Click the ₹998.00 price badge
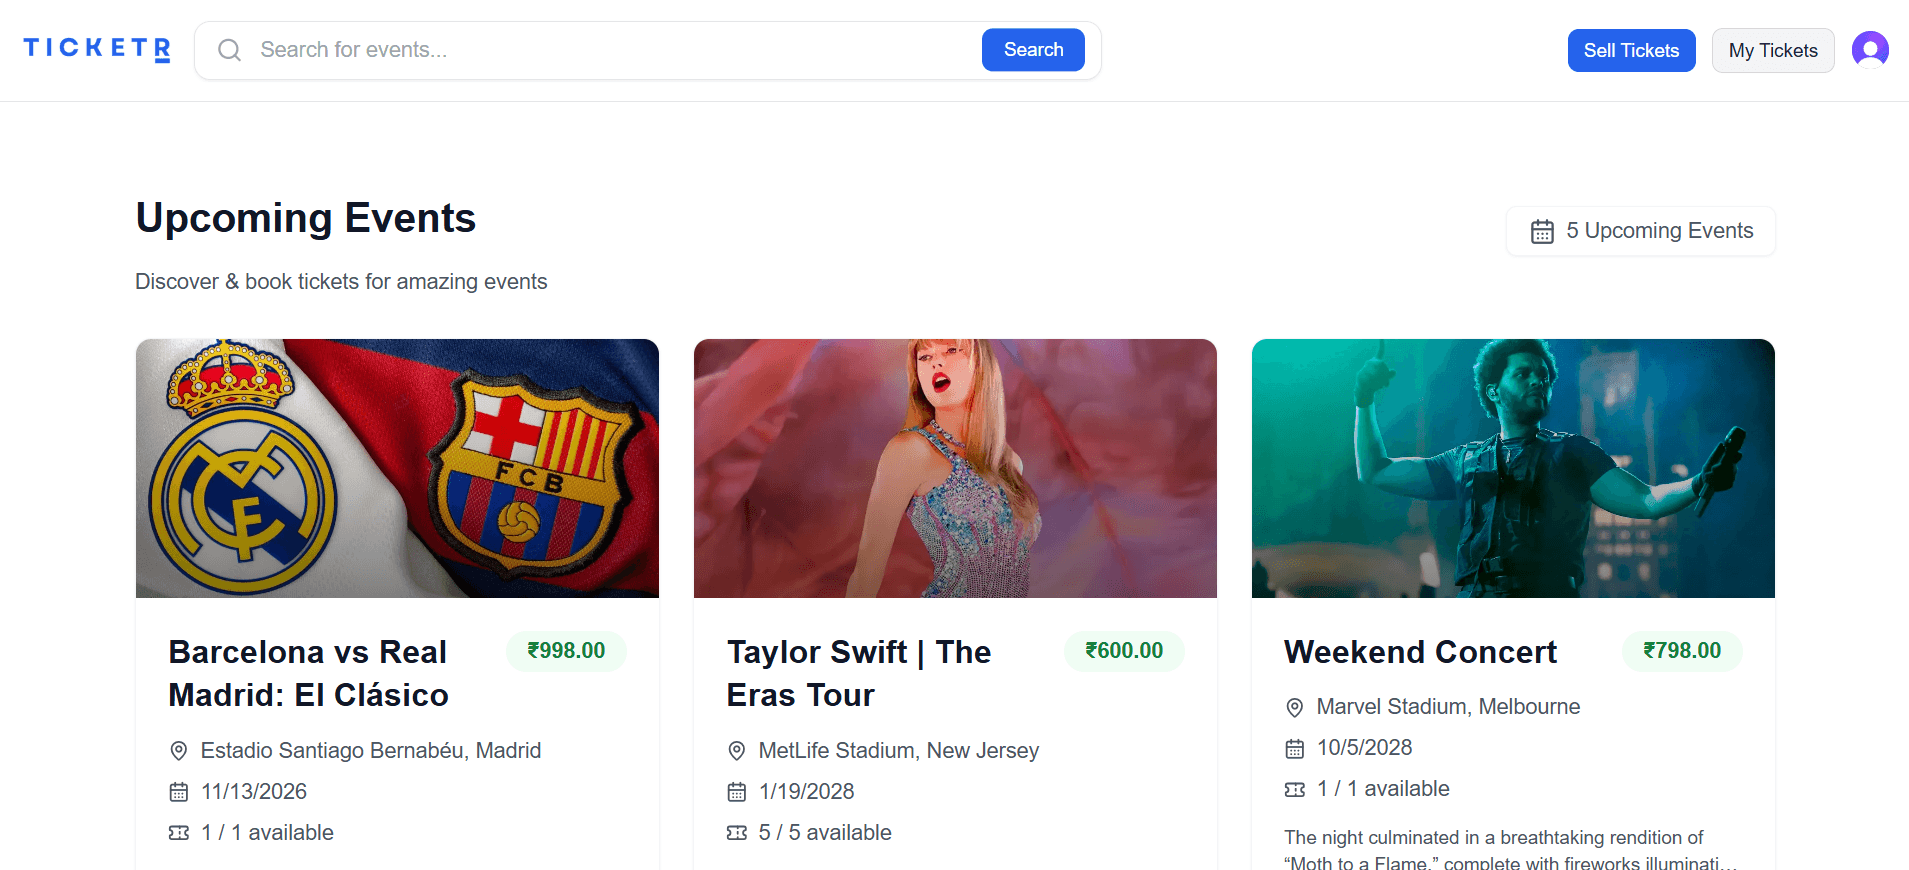Viewport: 1909px width, 870px height. pyautogui.click(x=566, y=650)
